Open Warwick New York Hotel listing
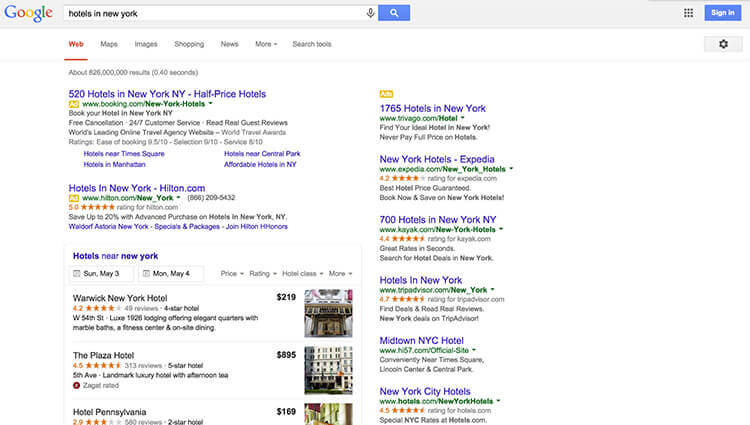The width and height of the screenshot is (750, 425). (x=120, y=298)
